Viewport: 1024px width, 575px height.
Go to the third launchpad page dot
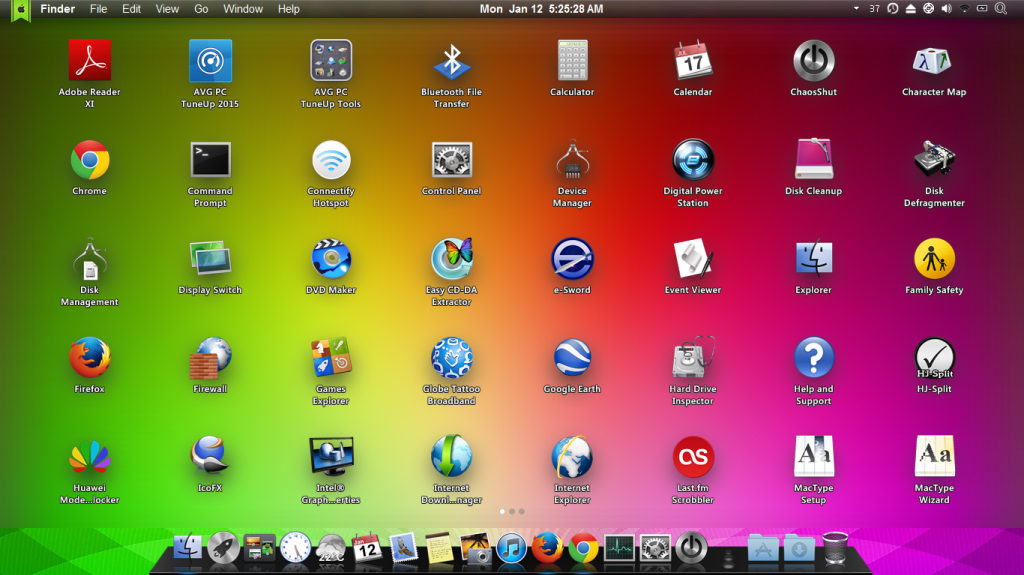[x=522, y=511]
